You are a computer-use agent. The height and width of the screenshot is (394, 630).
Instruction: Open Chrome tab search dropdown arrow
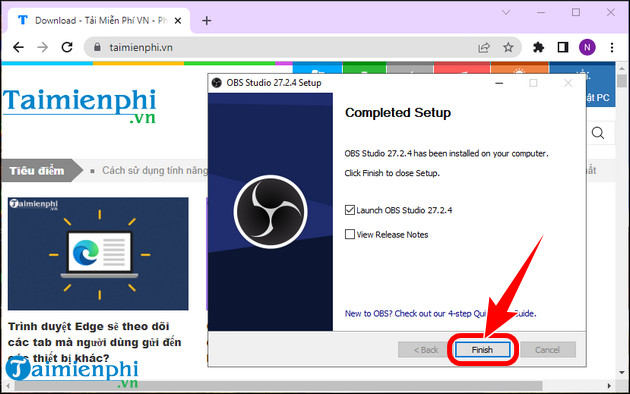pyautogui.click(x=506, y=12)
